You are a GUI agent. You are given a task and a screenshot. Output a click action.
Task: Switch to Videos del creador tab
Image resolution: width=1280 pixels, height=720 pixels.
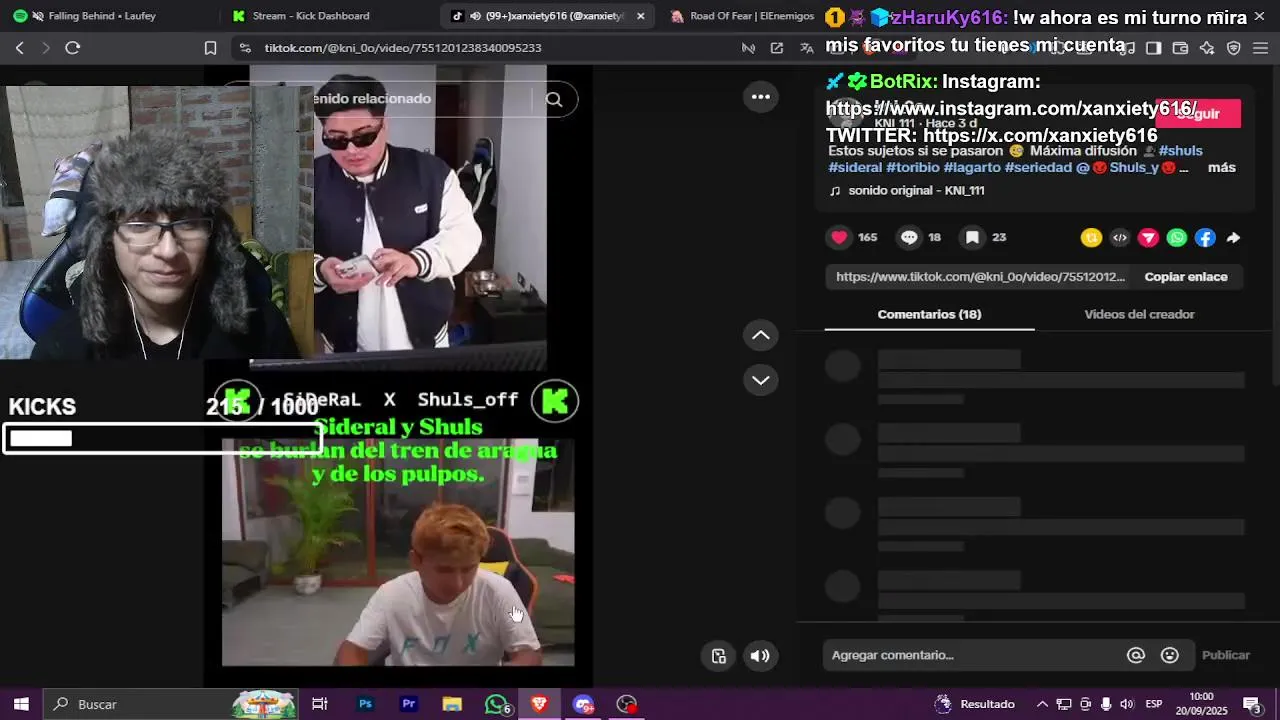point(1139,314)
